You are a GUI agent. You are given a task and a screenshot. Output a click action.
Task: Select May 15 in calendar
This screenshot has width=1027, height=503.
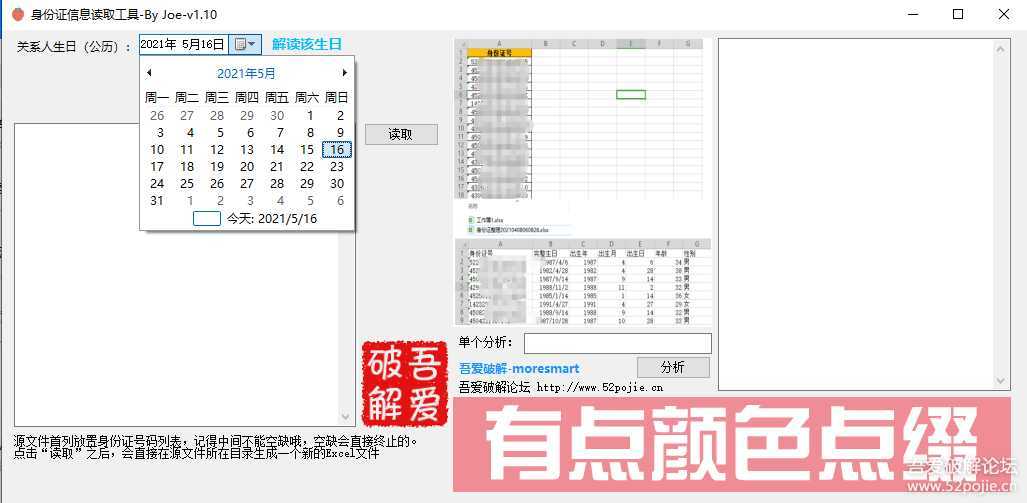[307, 149]
